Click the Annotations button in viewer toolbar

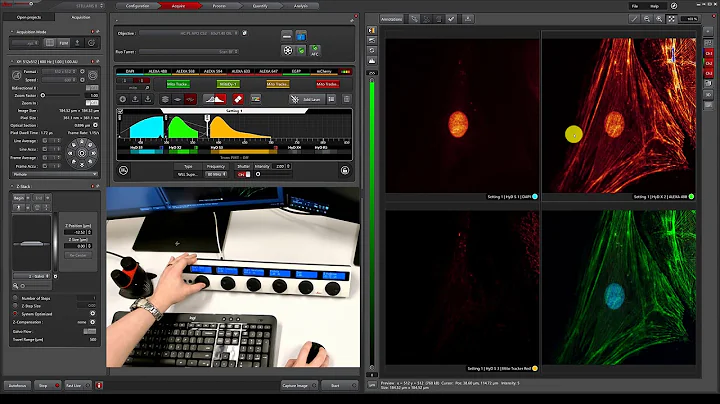coord(392,19)
